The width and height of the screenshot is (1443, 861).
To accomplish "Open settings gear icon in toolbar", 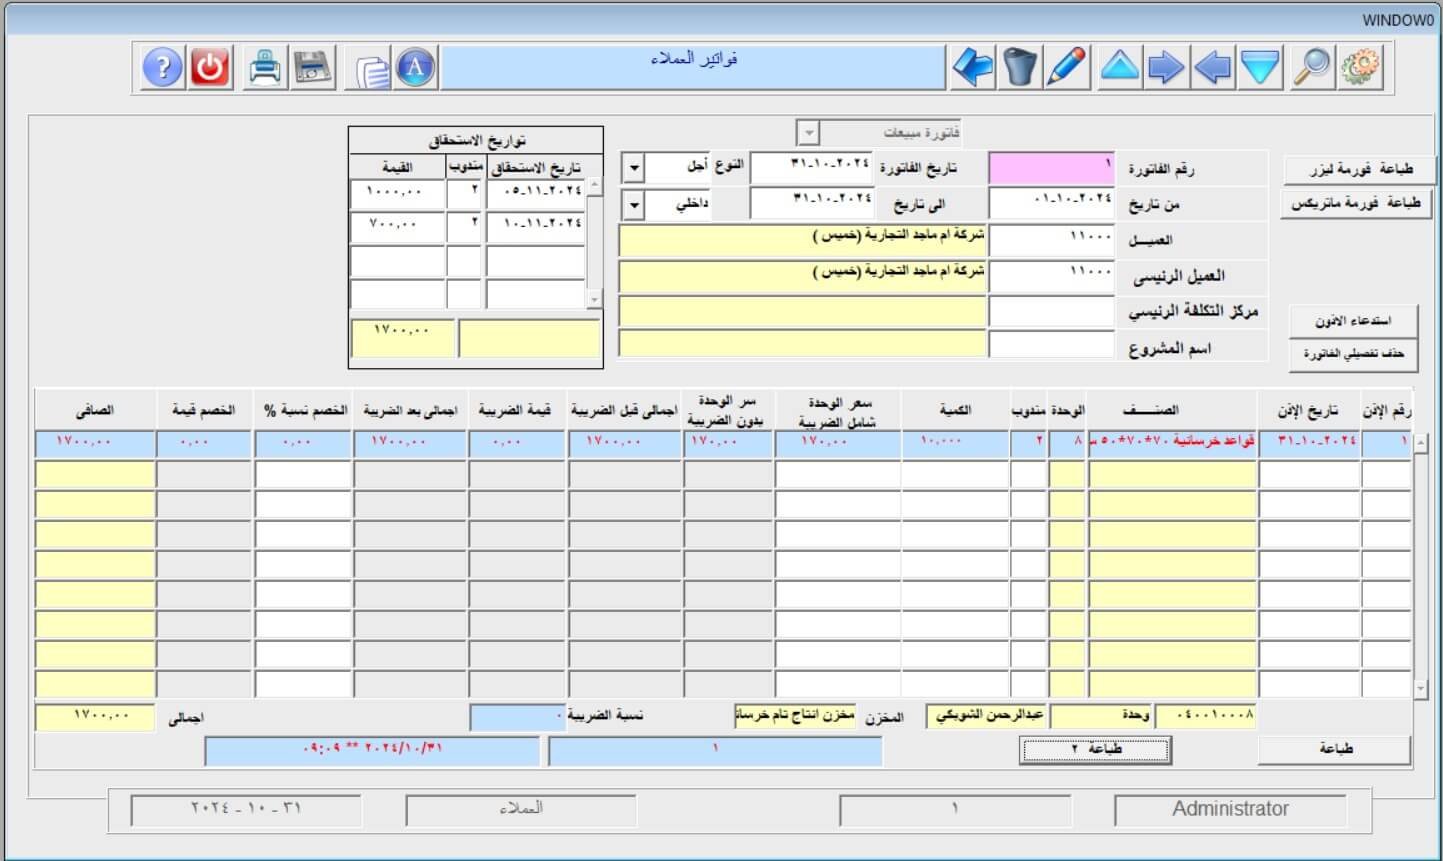I will tap(1360, 68).
